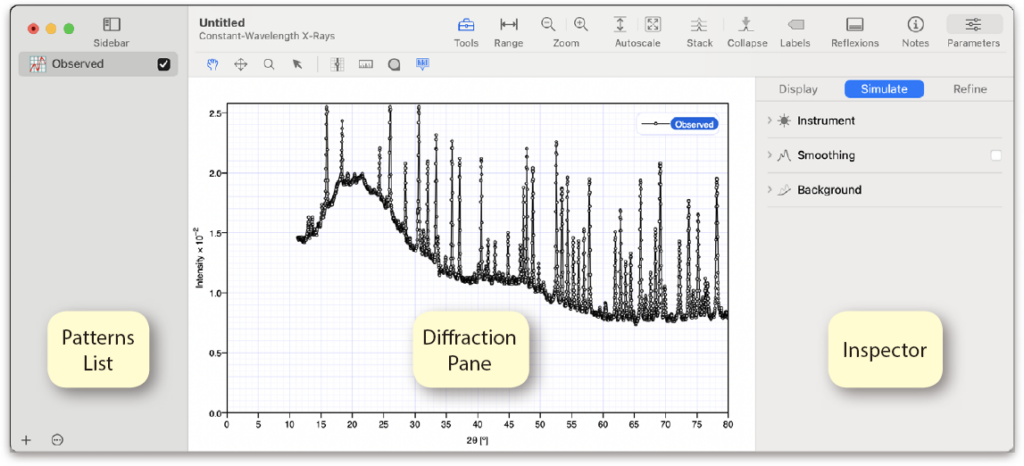Viewport: 1024px width, 466px height.
Task: Add a pattern with the plus button
Action: coord(26,440)
